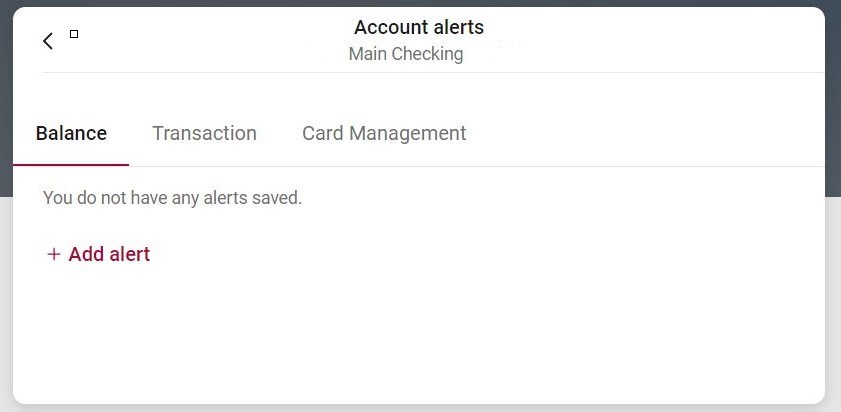
Task: Click the Main Checking account subtitle
Action: [406, 54]
